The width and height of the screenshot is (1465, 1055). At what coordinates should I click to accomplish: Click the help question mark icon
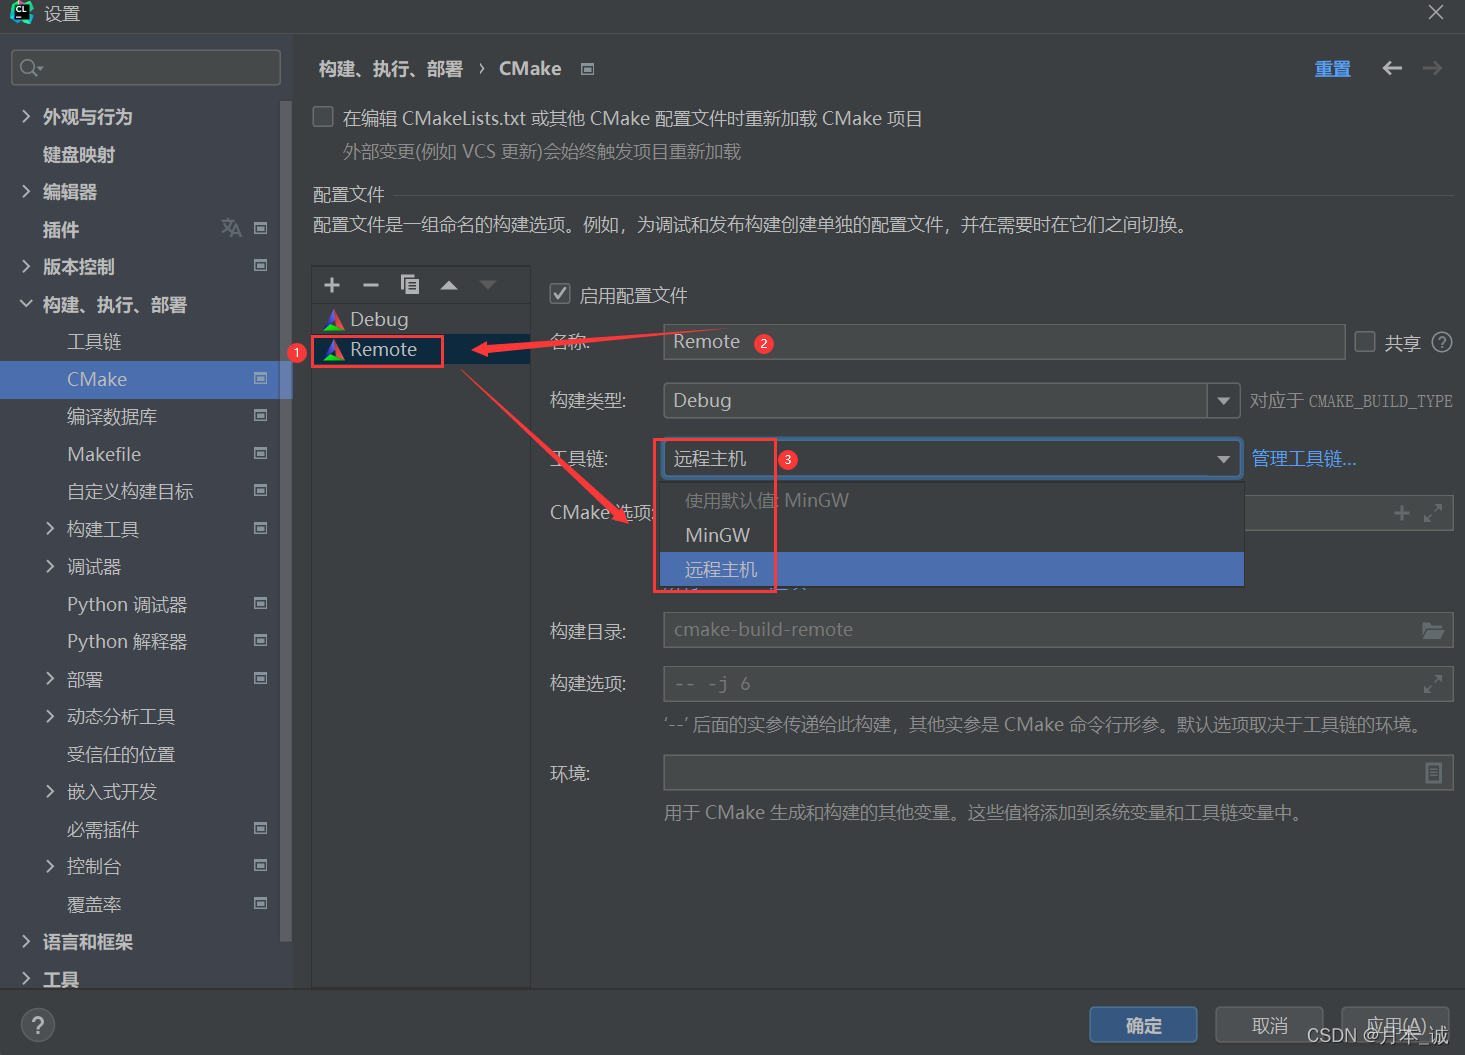pos(37,1024)
